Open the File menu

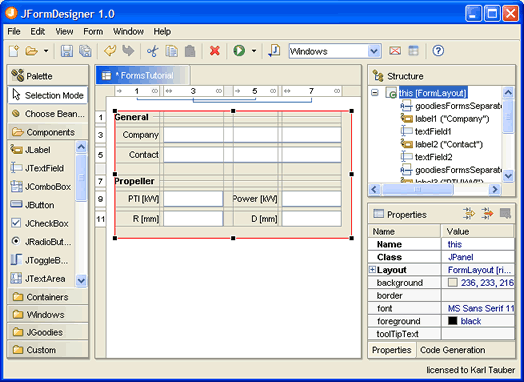pos(14,31)
